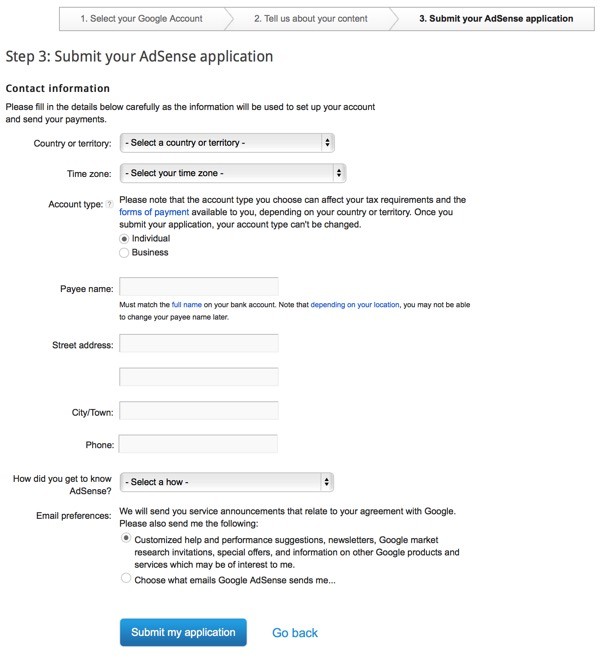The height and width of the screenshot is (658, 600).
Task: Open the Country or territory dropdown
Action: (x=227, y=143)
